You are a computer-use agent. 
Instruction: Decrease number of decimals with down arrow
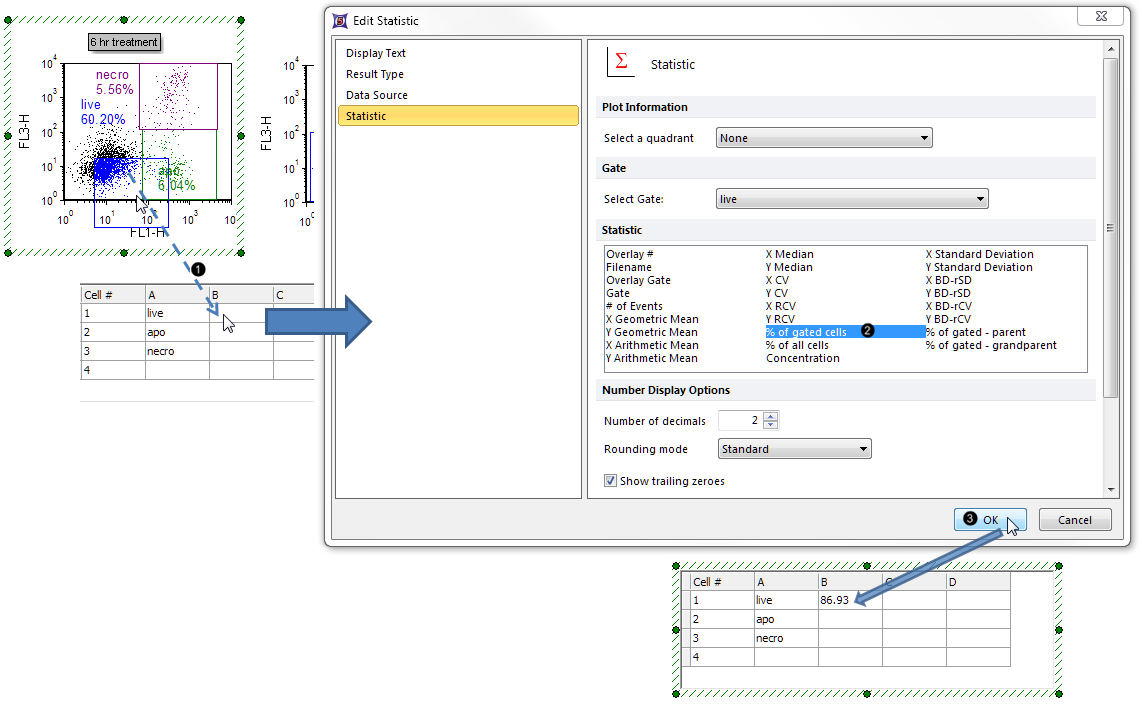tap(770, 425)
